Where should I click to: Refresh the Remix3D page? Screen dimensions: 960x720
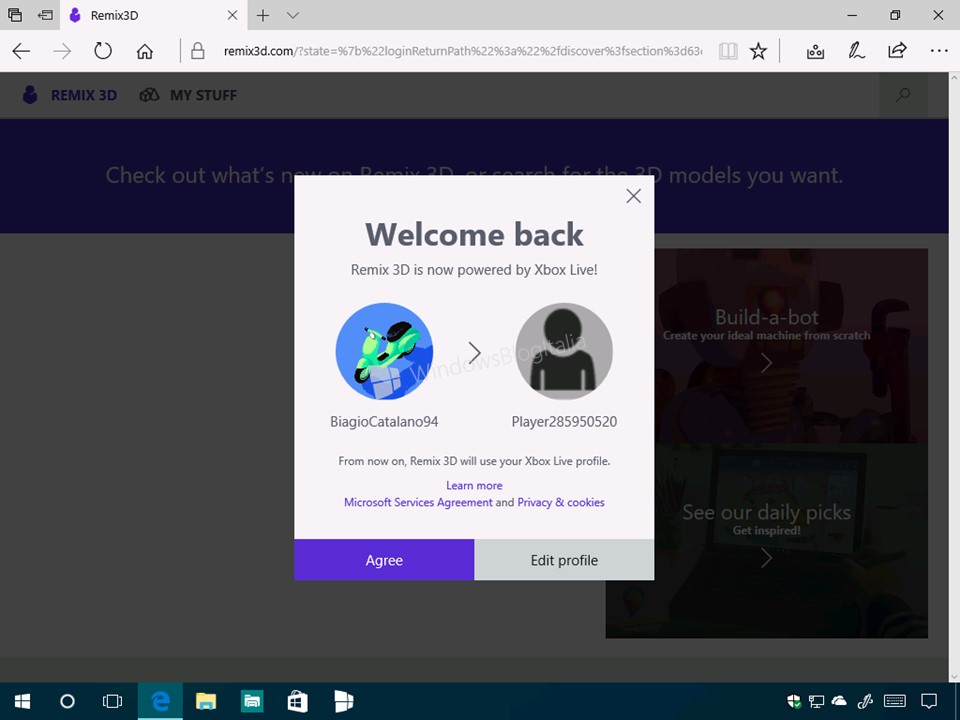point(103,51)
